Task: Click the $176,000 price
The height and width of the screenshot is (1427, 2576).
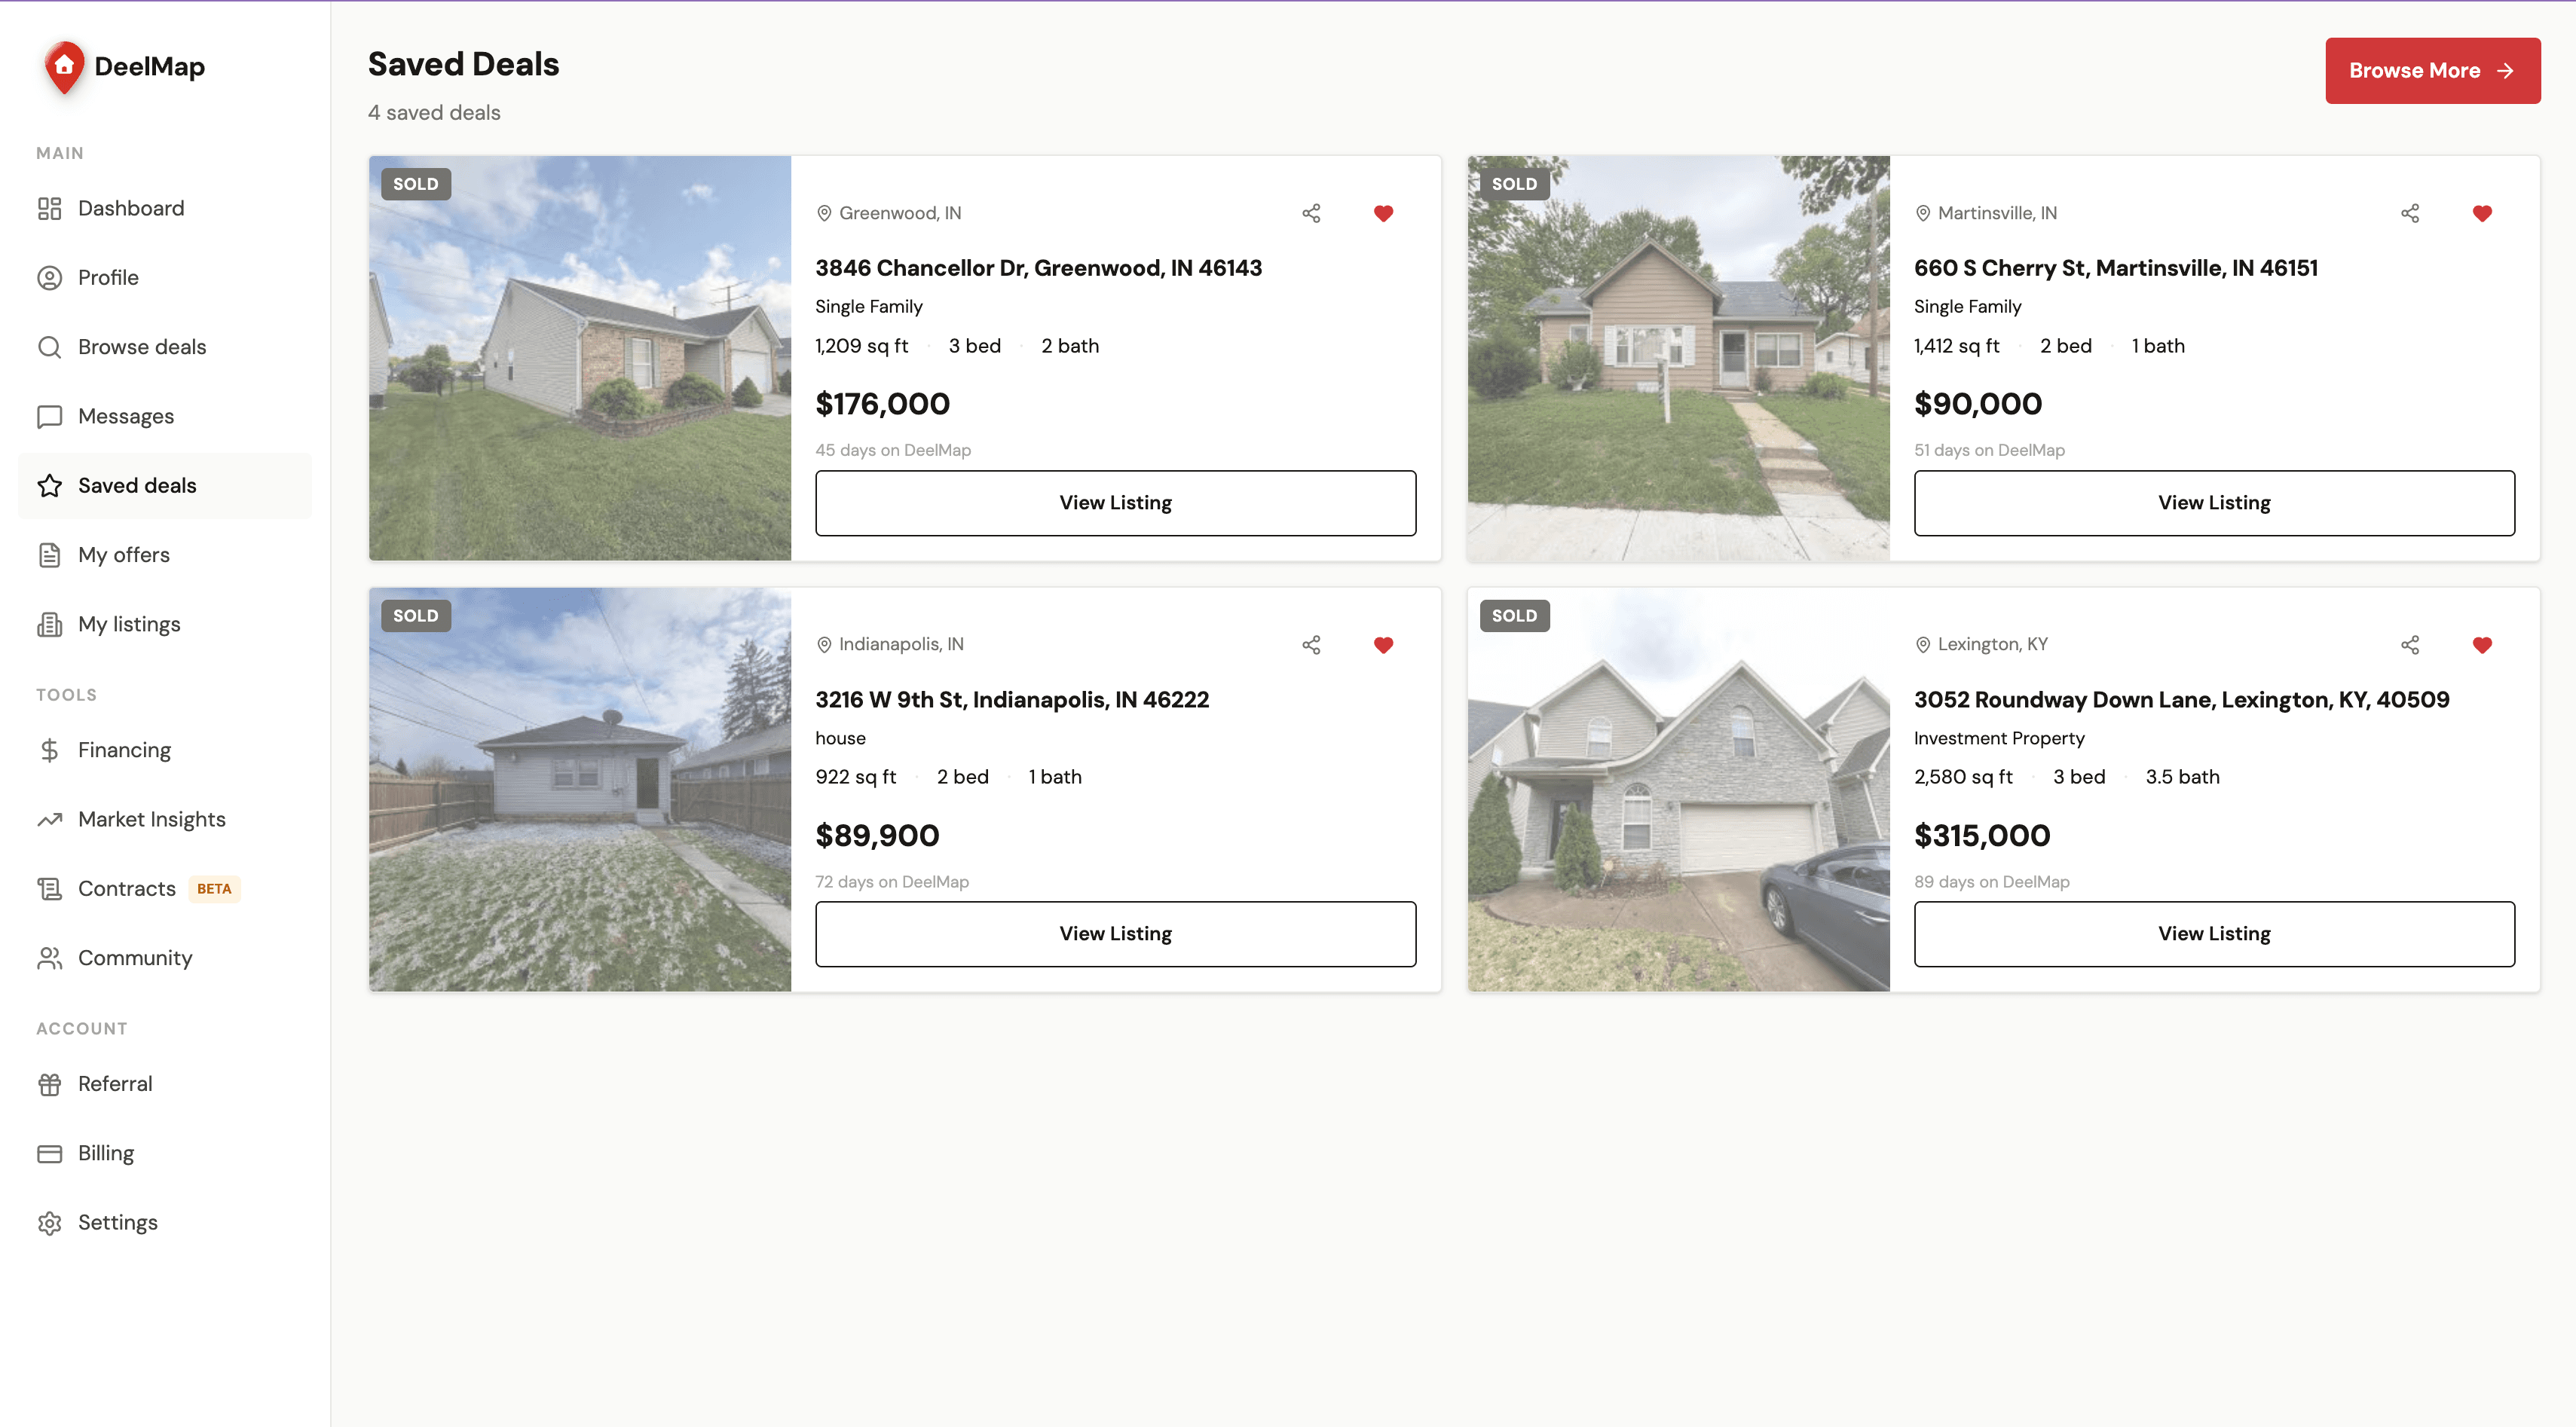Action: coord(882,404)
